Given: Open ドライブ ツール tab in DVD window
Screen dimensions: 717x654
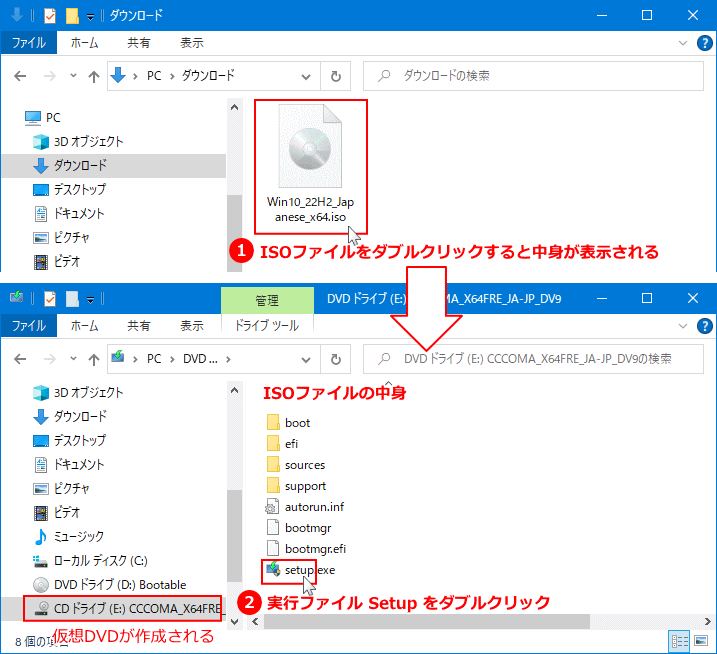Looking at the screenshot, I should pos(267,326).
